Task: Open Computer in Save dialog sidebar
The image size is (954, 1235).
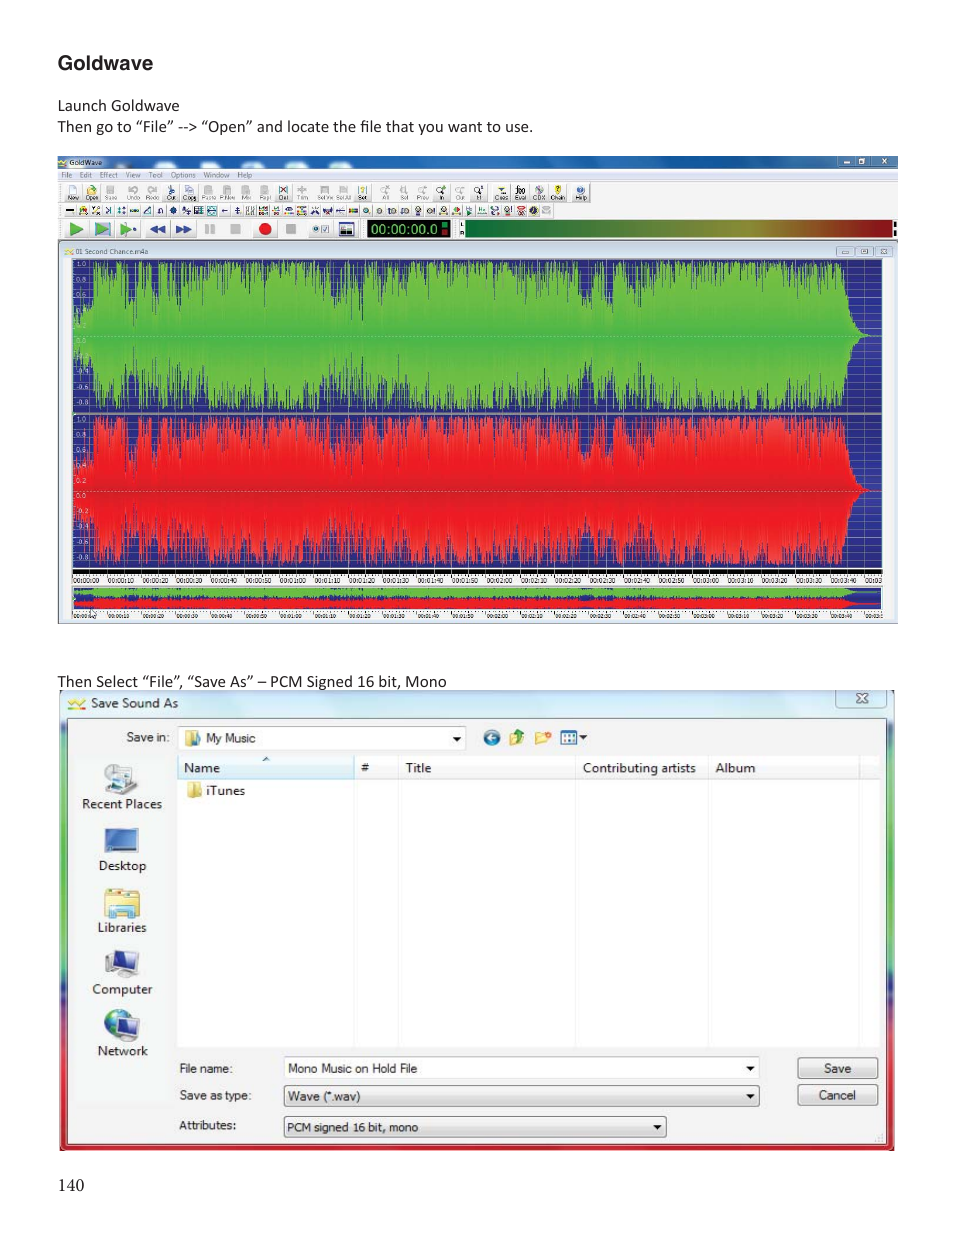Action: (x=122, y=973)
